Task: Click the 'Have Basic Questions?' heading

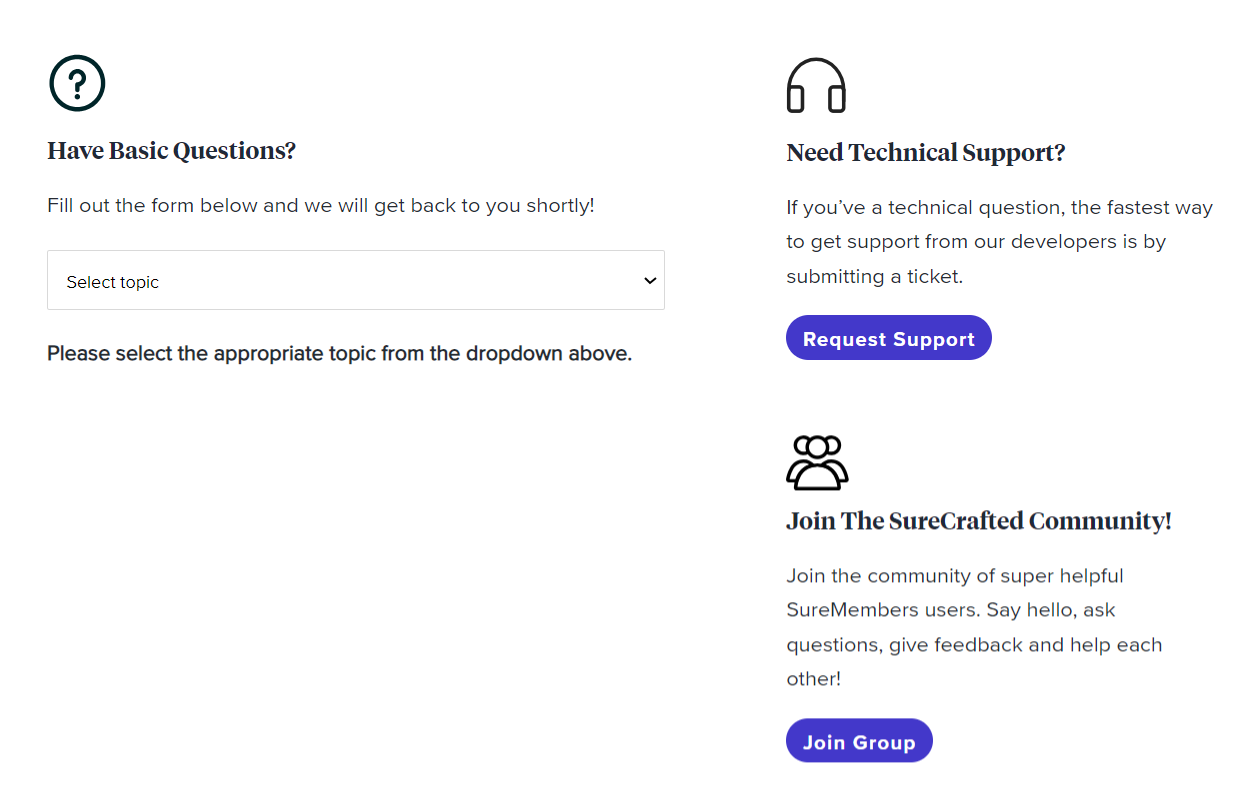Action: coord(172,151)
